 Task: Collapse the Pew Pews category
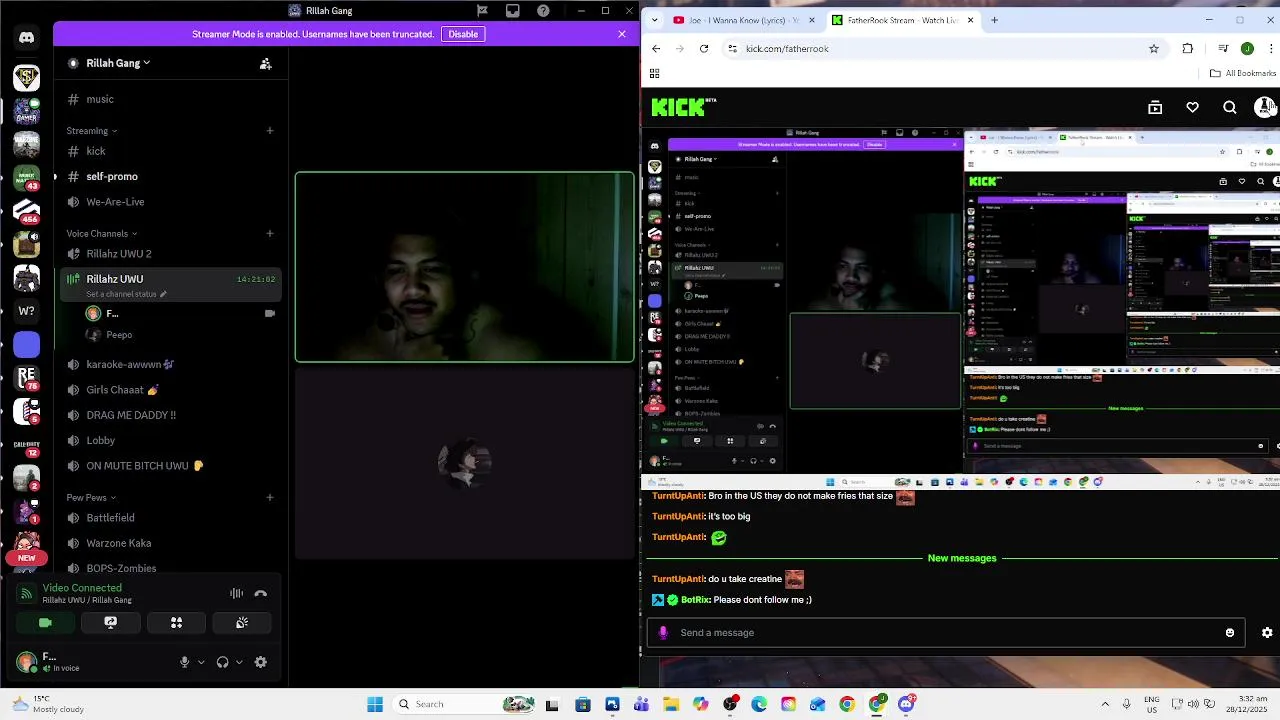coord(91,498)
